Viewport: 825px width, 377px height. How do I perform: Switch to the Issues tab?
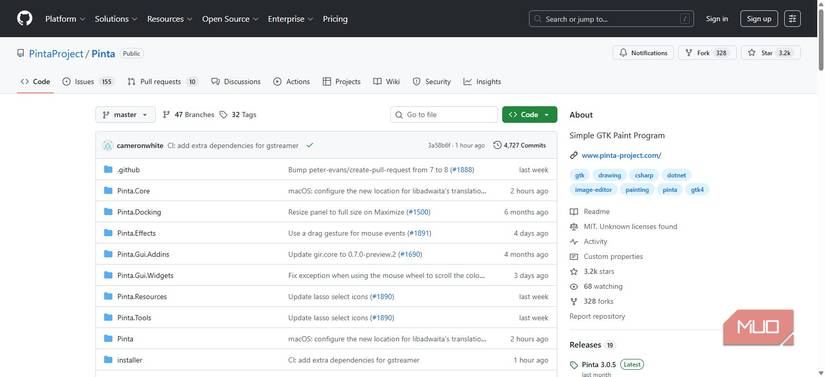88,81
